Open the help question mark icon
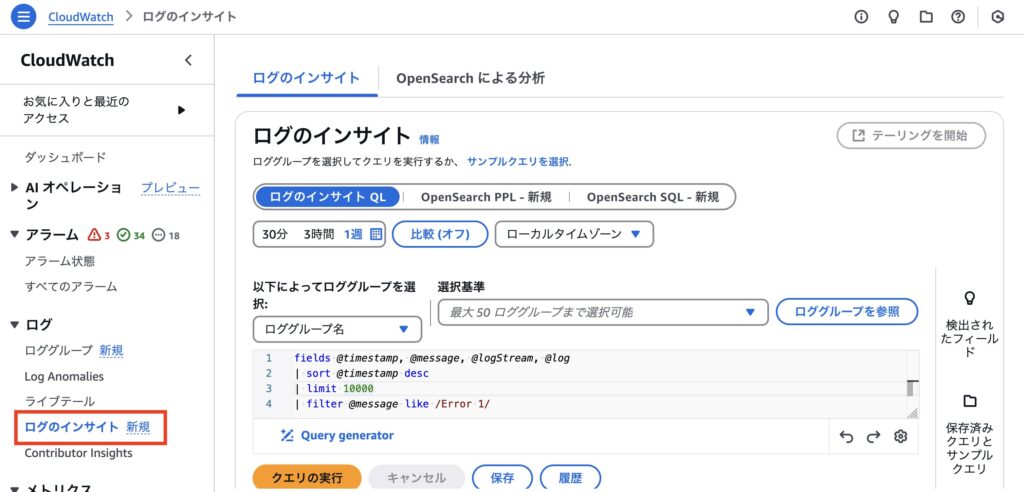Image resolution: width=1024 pixels, height=492 pixels. [x=958, y=18]
